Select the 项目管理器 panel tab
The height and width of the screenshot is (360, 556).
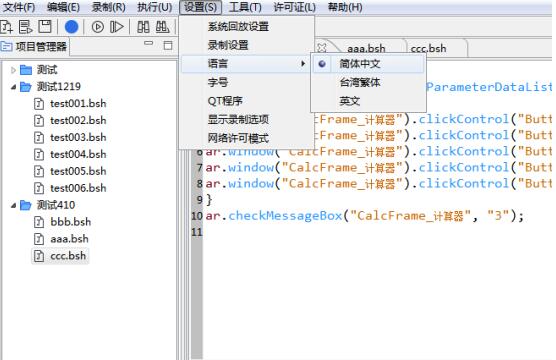click(x=34, y=46)
